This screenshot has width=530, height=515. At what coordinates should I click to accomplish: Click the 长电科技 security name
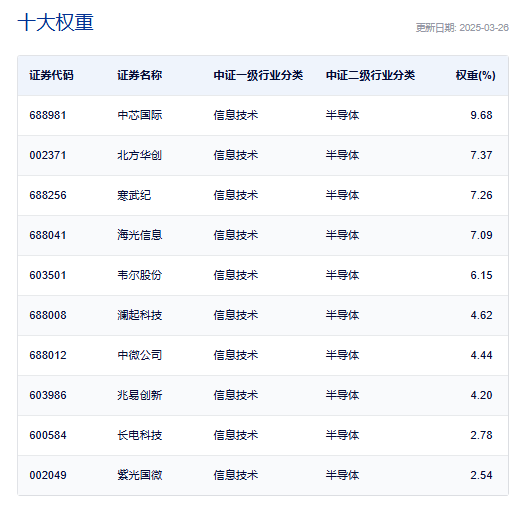[140, 435]
